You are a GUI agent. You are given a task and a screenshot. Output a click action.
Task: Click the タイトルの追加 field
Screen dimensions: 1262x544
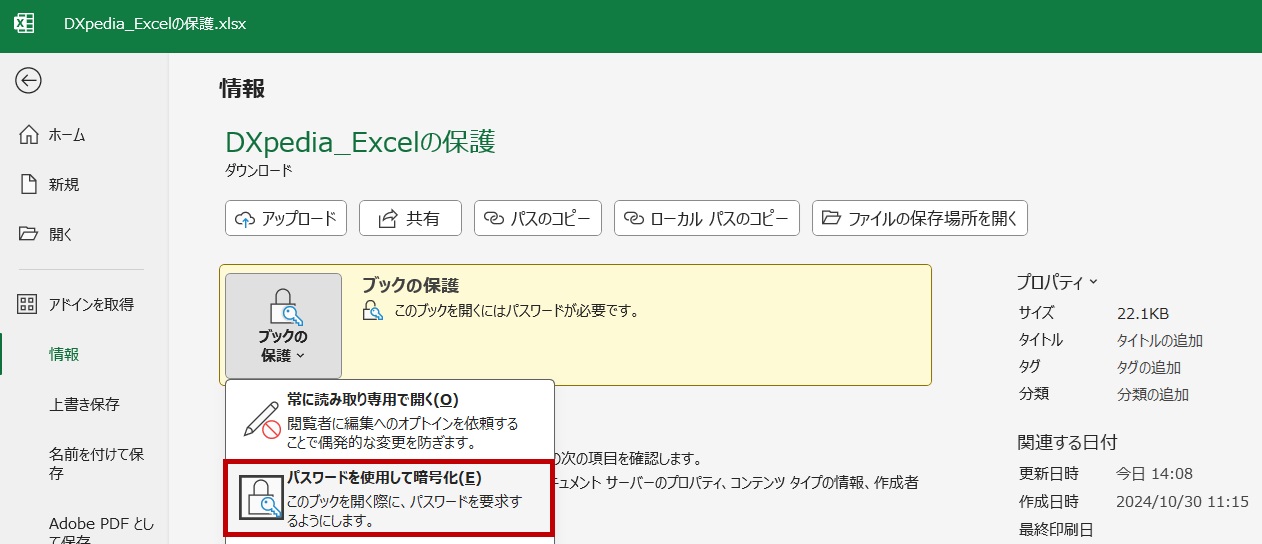click(1159, 340)
